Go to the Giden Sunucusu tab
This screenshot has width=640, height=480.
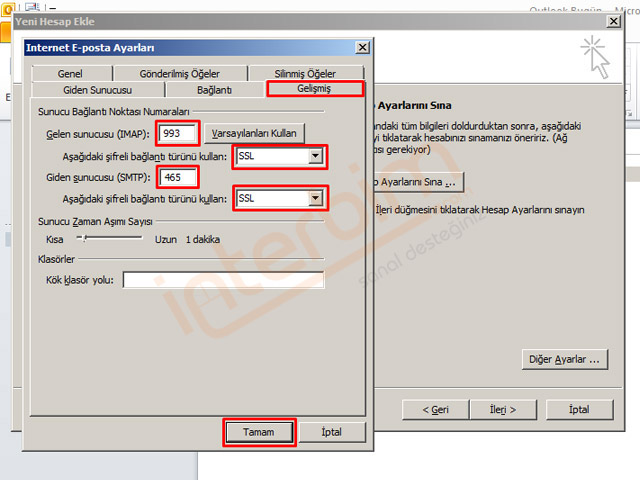tap(97, 90)
